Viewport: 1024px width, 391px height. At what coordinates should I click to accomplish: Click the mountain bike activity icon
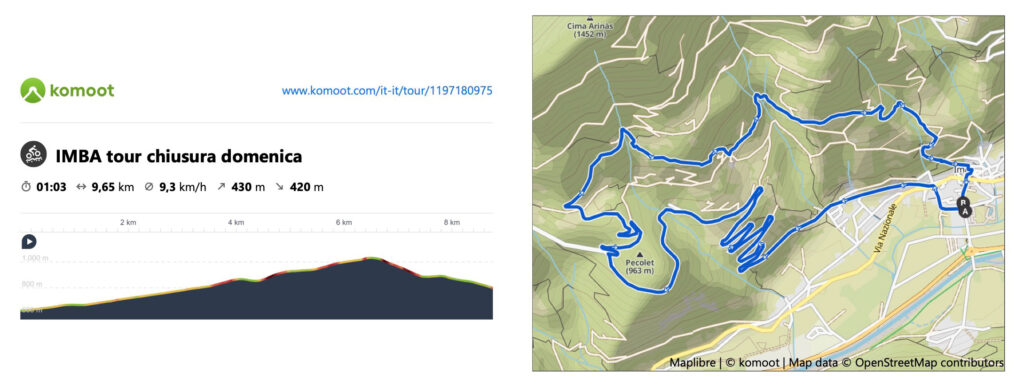[33, 155]
